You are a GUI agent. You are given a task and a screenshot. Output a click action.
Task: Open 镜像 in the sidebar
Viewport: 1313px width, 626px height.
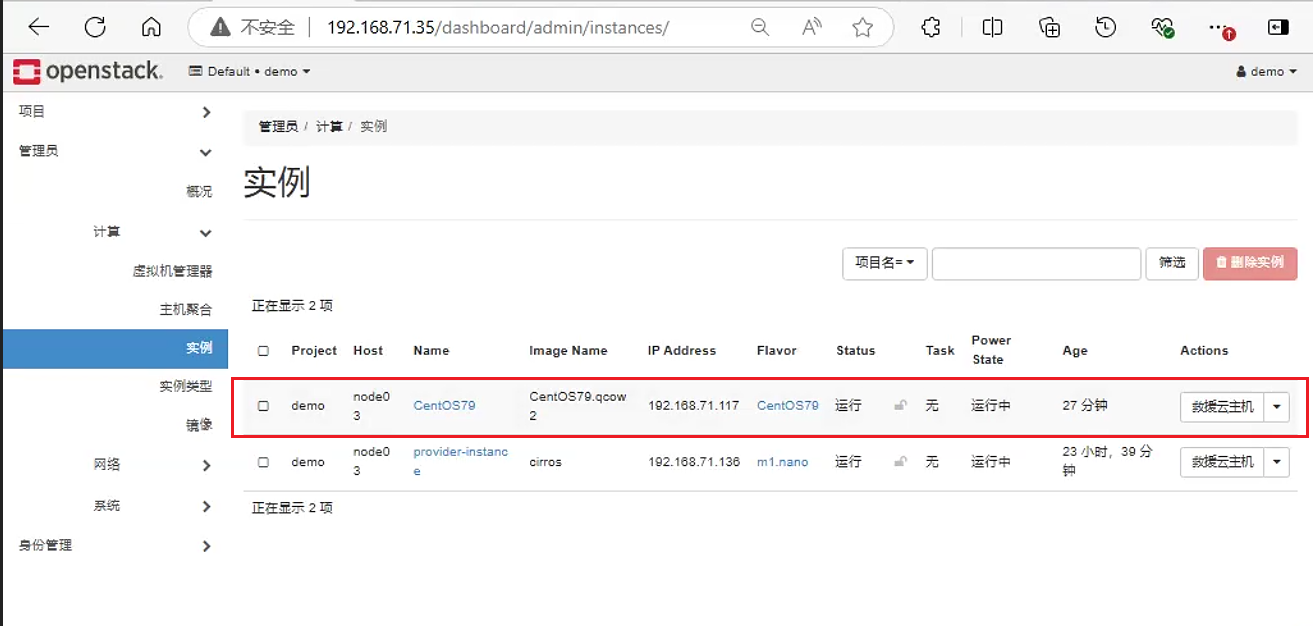coord(199,425)
